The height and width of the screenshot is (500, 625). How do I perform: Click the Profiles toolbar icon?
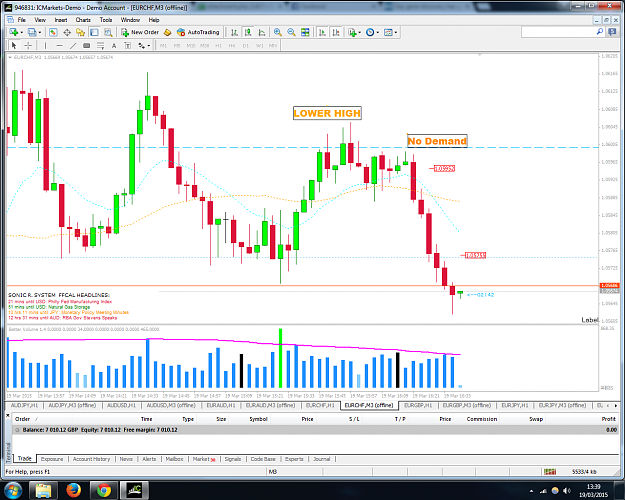tap(32, 32)
